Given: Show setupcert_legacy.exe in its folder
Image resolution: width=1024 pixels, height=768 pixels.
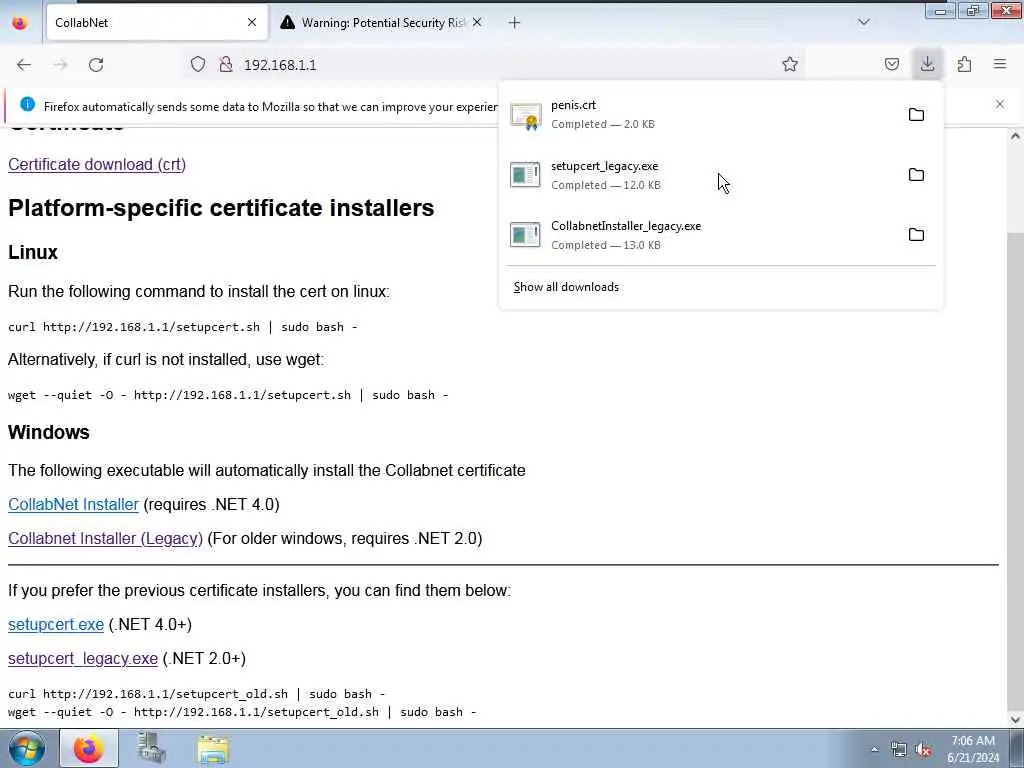Looking at the screenshot, I should tap(916, 174).
